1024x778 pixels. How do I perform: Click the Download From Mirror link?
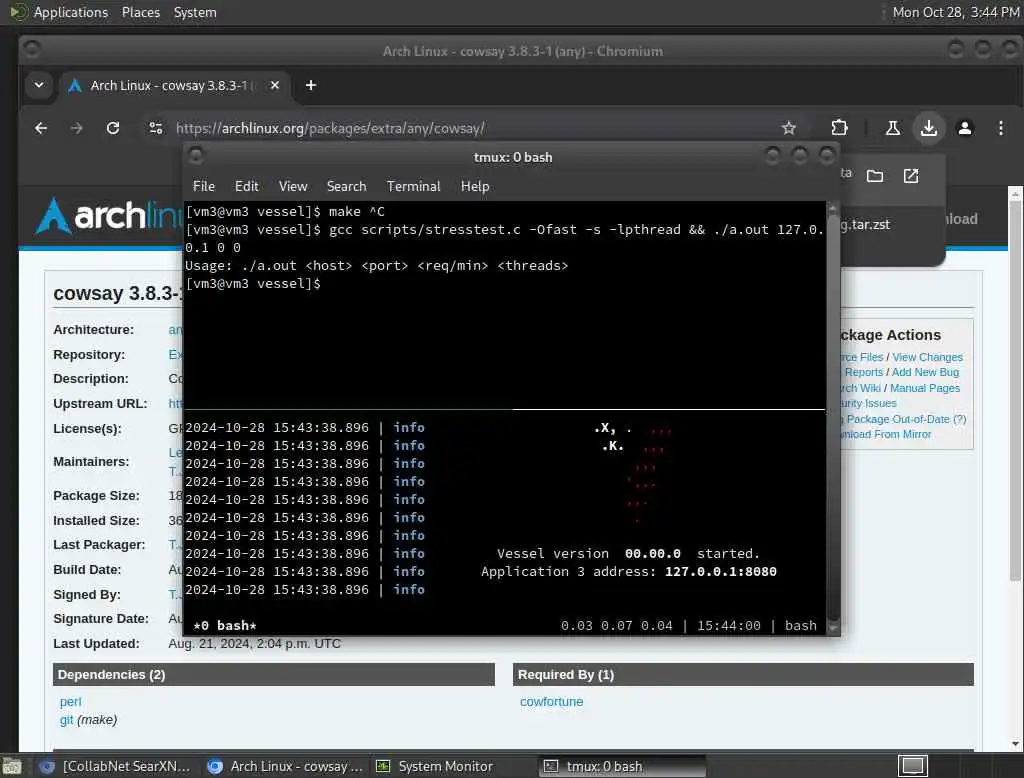click(886, 434)
